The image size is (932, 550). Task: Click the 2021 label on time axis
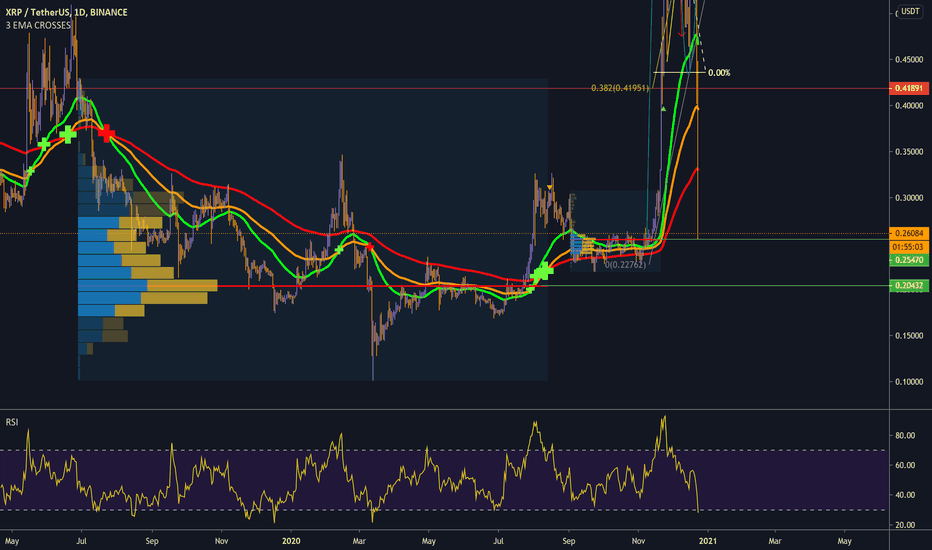(x=707, y=540)
